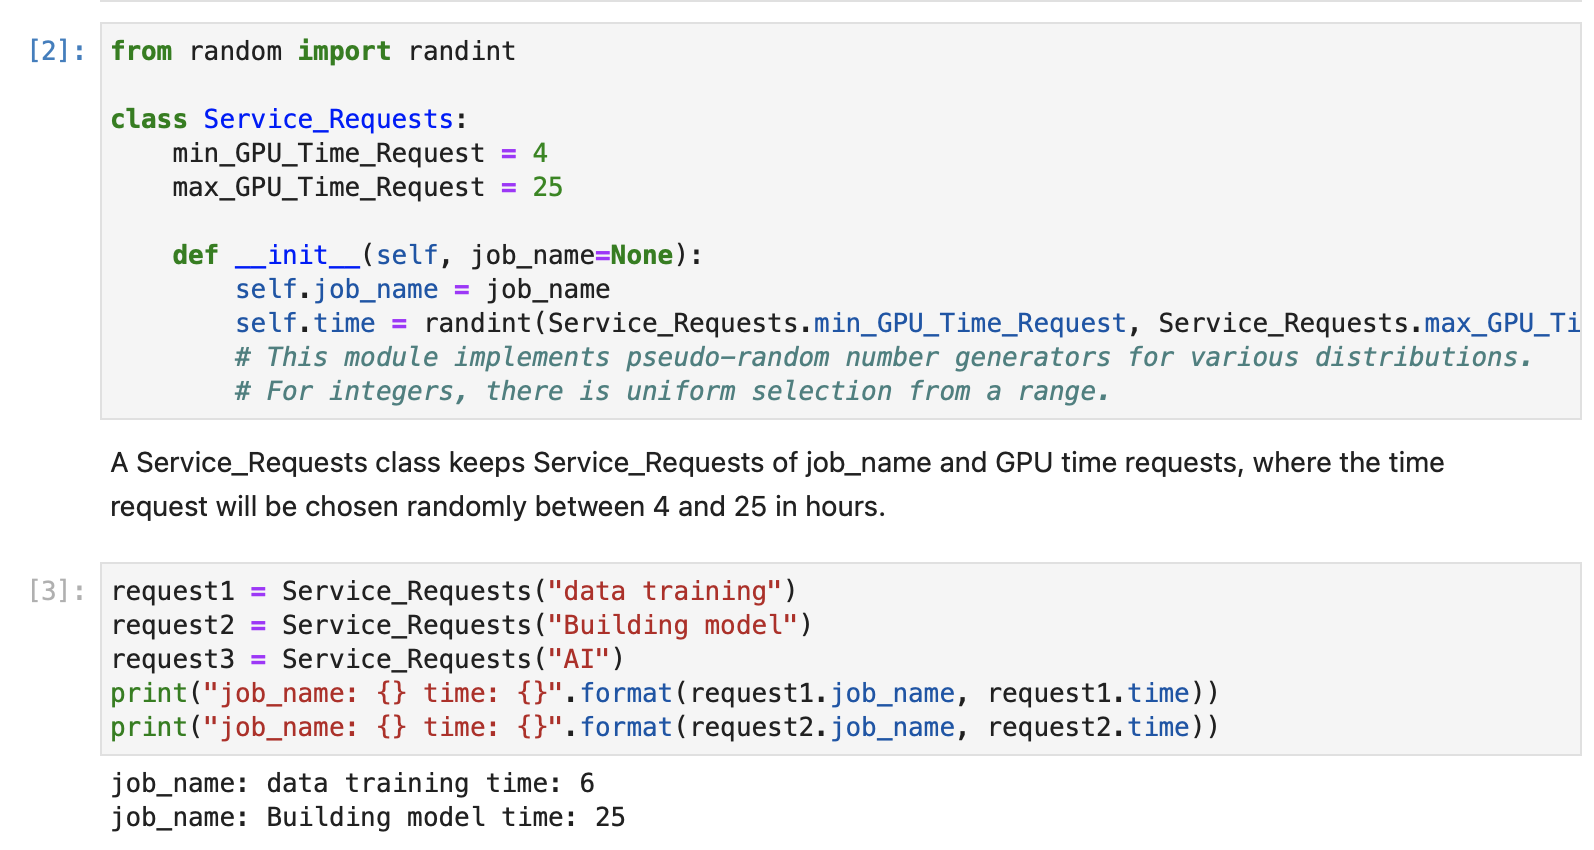The width and height of the screenshot is (1594, 850).
Task: Click inside code cell [2] editor area
Action: [x=840, y=221]
